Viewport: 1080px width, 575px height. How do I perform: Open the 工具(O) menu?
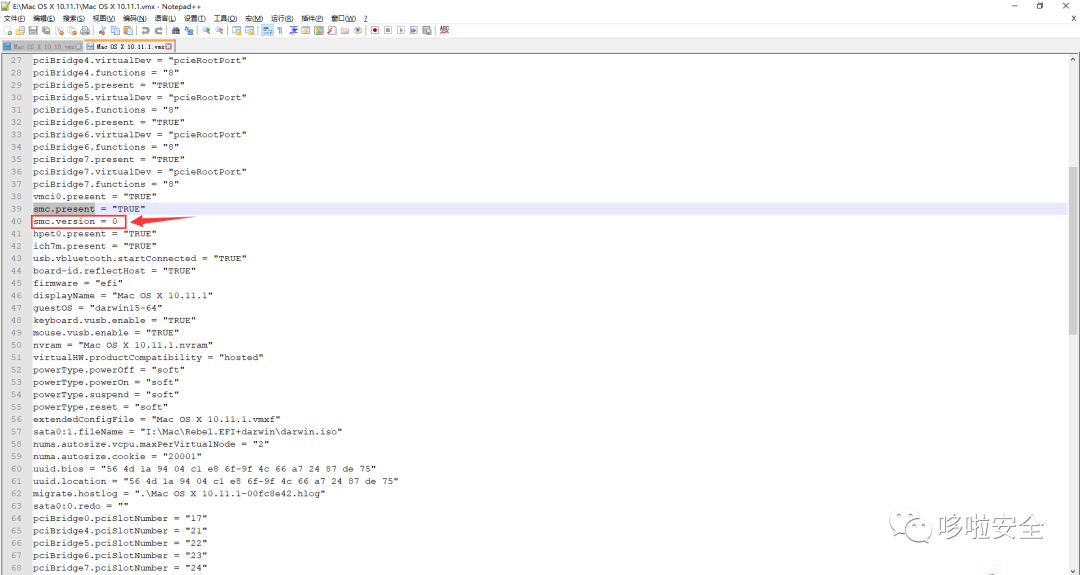[x=225, y=19]
